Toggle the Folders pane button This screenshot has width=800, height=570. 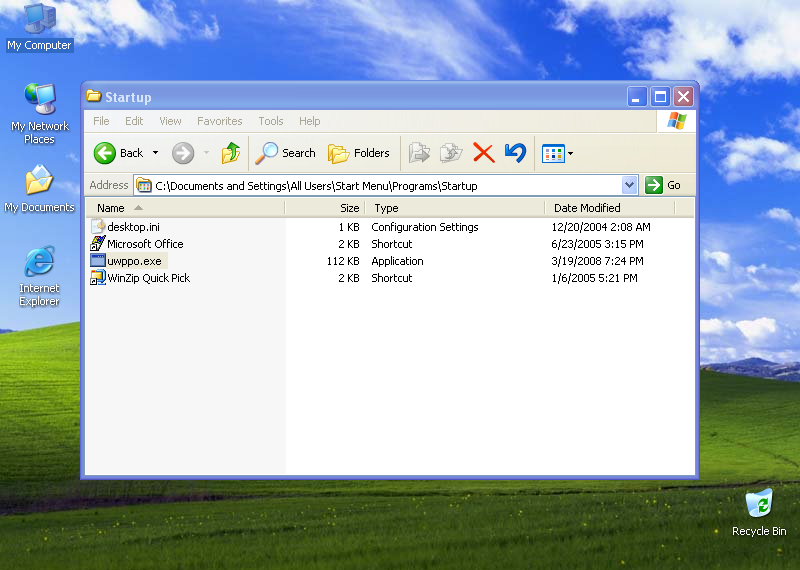[x=359, y=153]
